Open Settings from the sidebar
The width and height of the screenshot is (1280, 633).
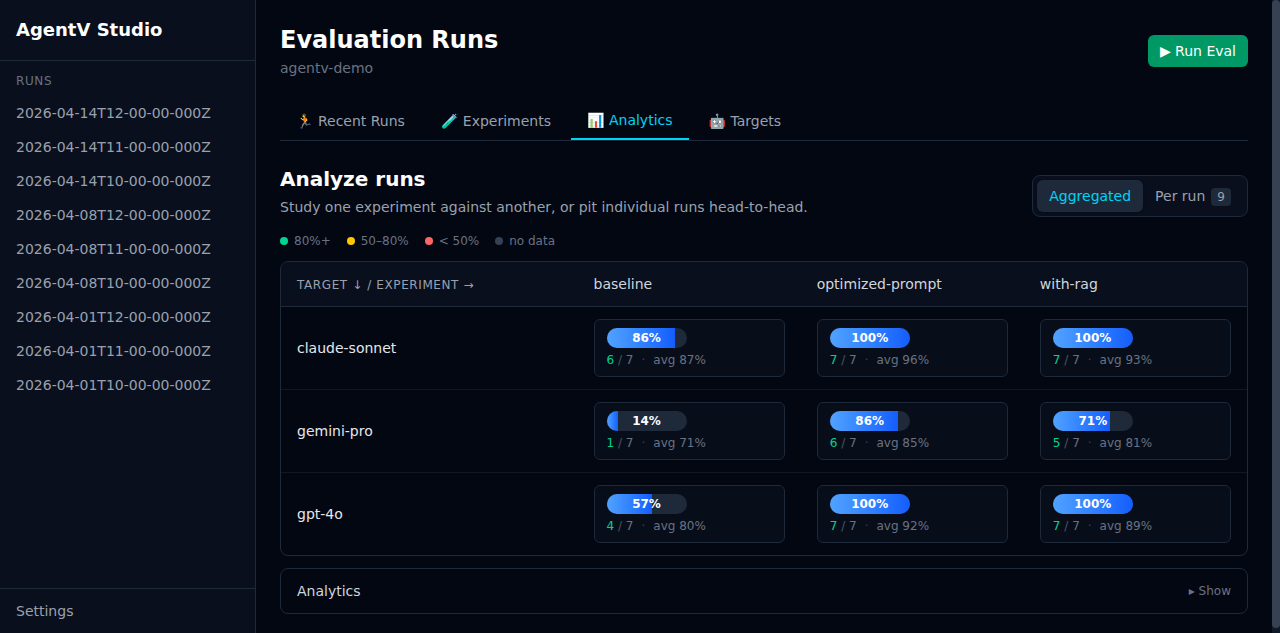[x=45, y=610]
